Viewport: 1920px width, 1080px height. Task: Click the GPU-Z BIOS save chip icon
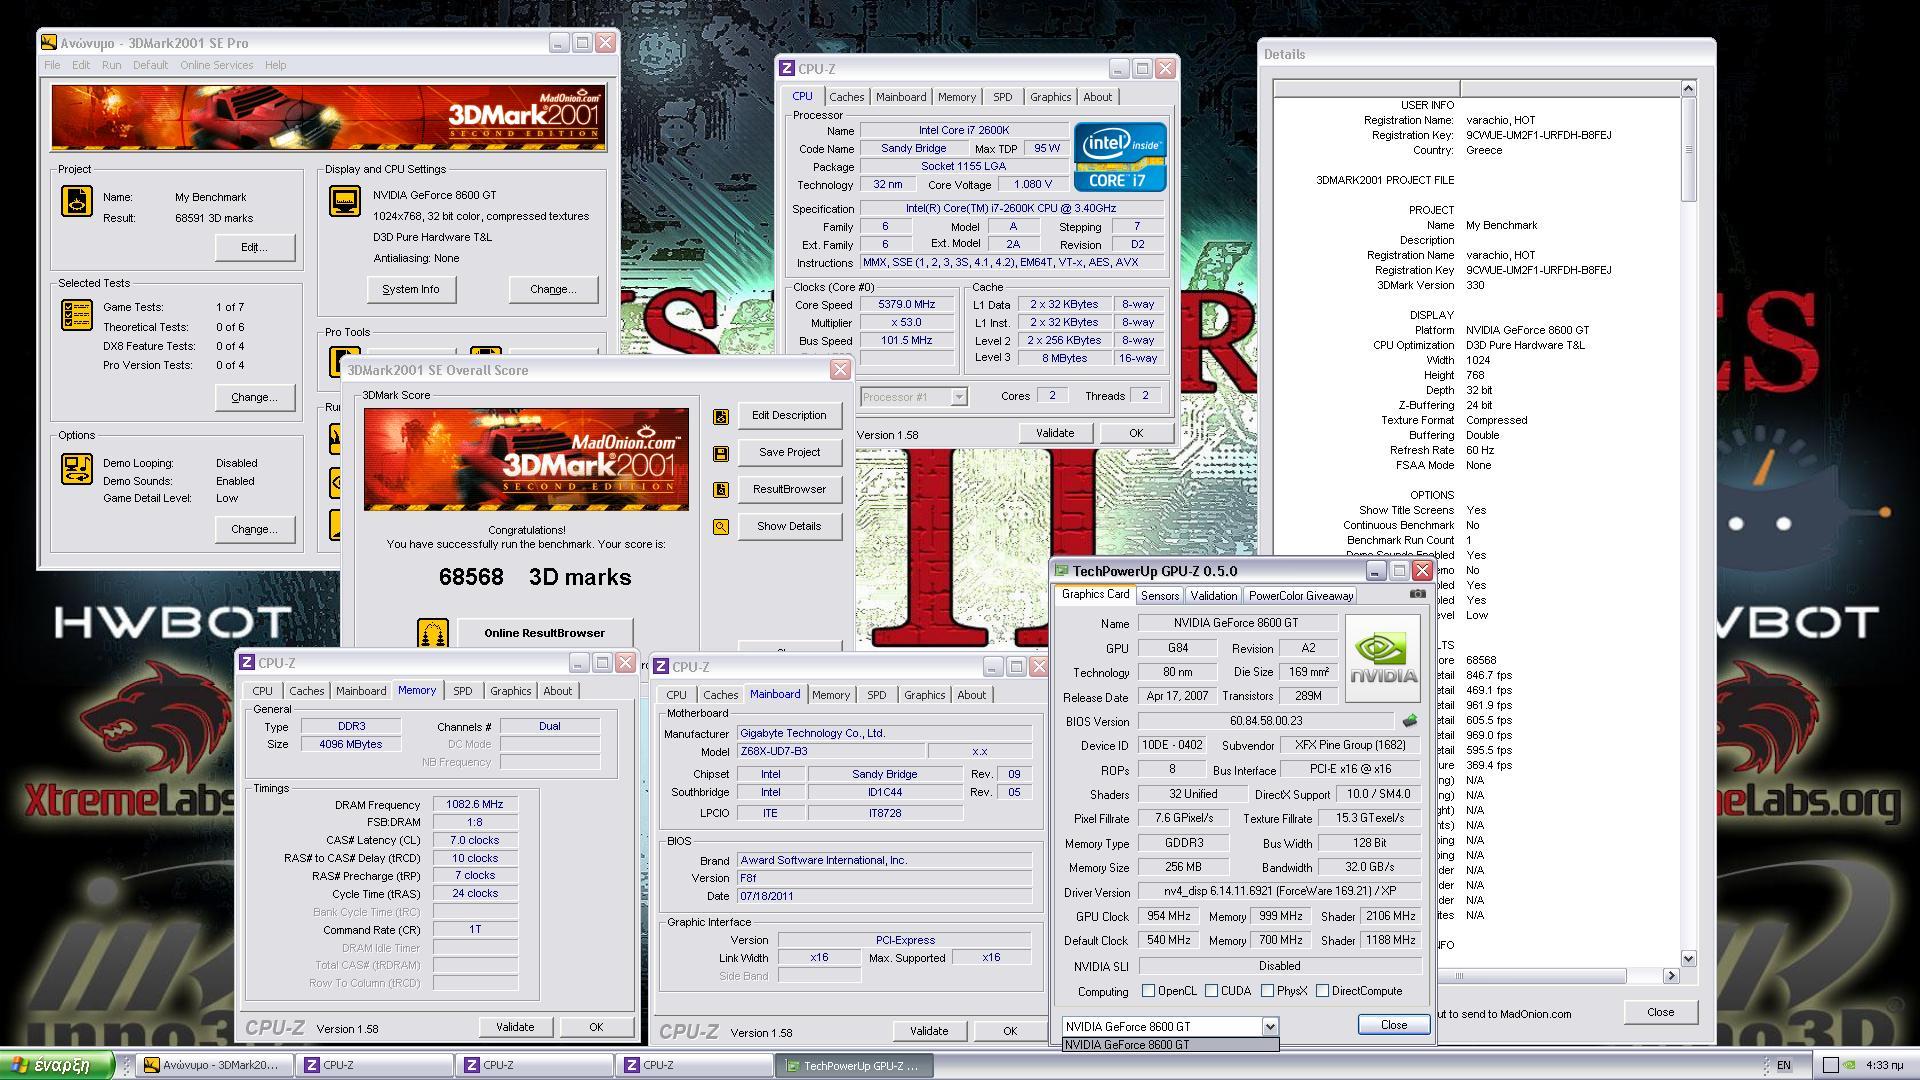pyautogui.click(x=1410, y=721)
